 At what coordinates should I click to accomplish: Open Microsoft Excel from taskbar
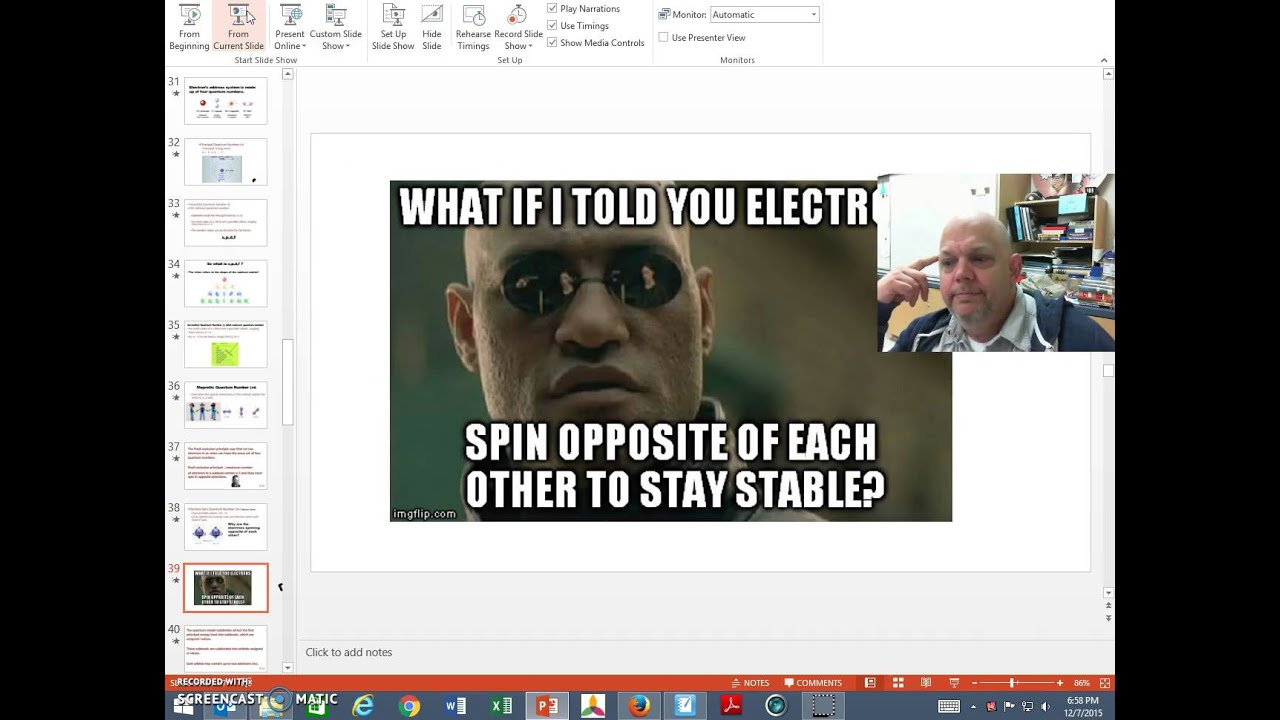coord(501,706)
